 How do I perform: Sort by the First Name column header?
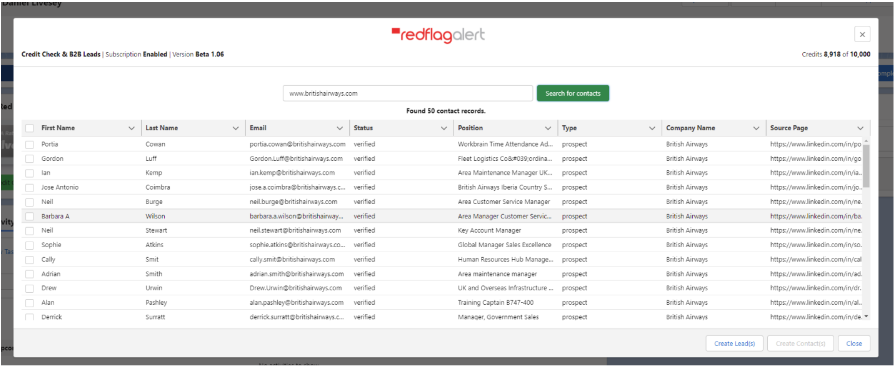click(x=58, y=128)
